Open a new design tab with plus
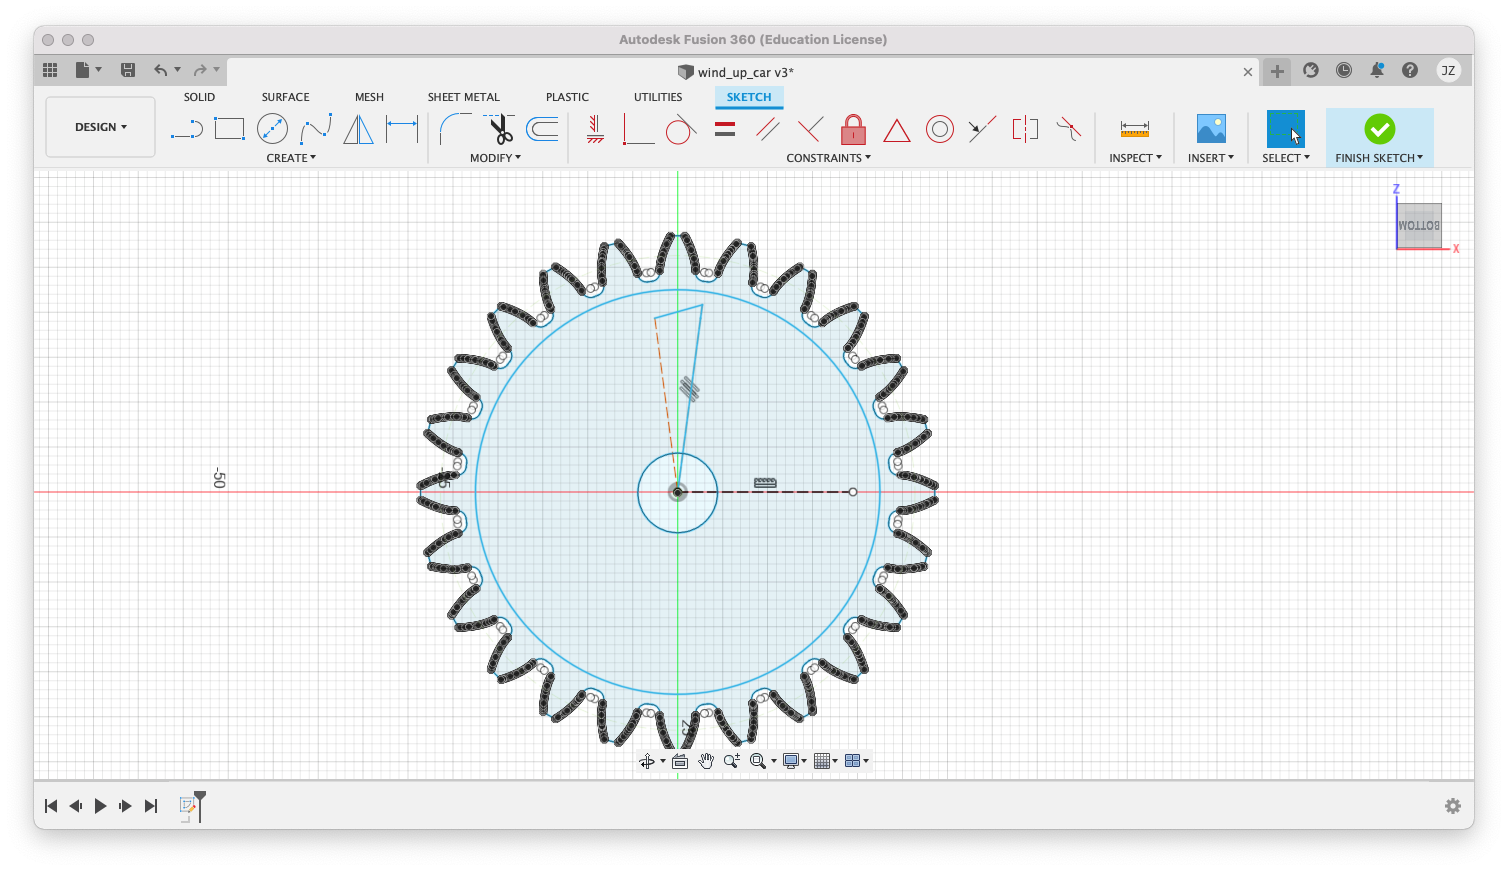Viewport: 1508px width, 871px height. click(1277, 71)
